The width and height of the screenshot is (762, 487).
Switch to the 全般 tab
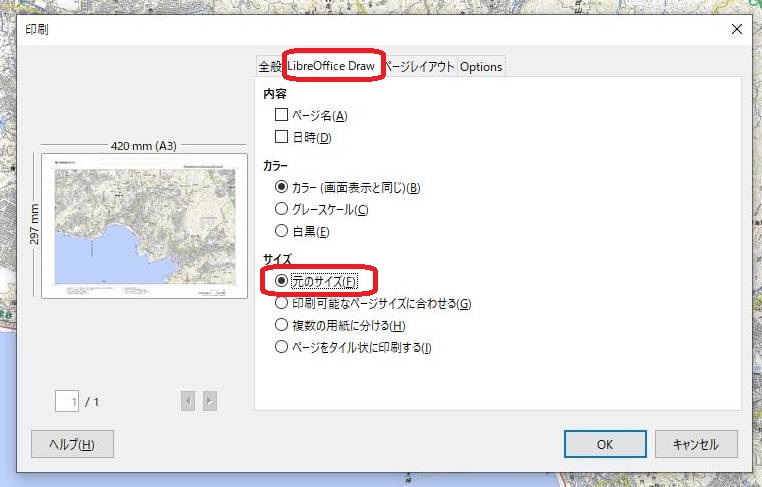269,67
